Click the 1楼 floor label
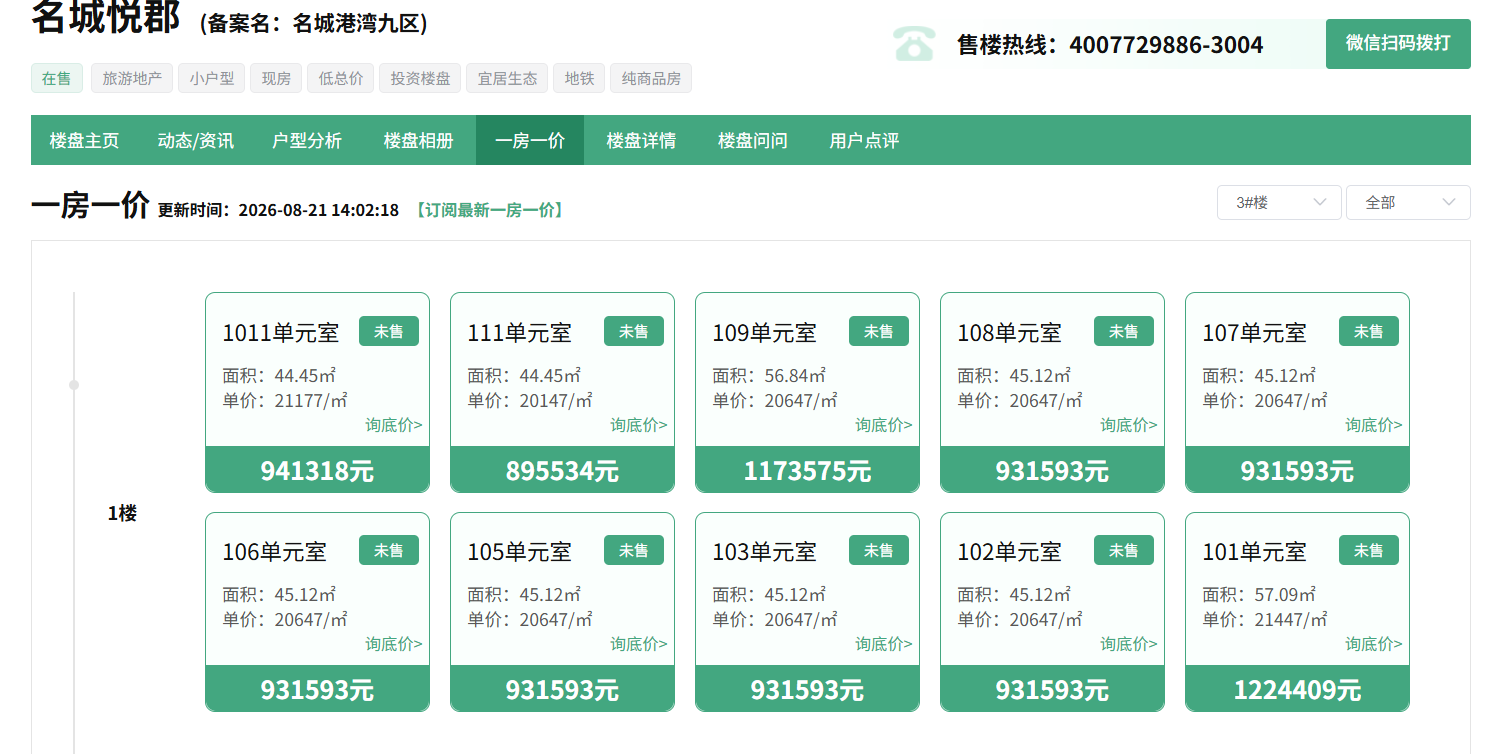Image resolution: width=1496 pixels, height=754 pixels. click(x=122, y=513)
